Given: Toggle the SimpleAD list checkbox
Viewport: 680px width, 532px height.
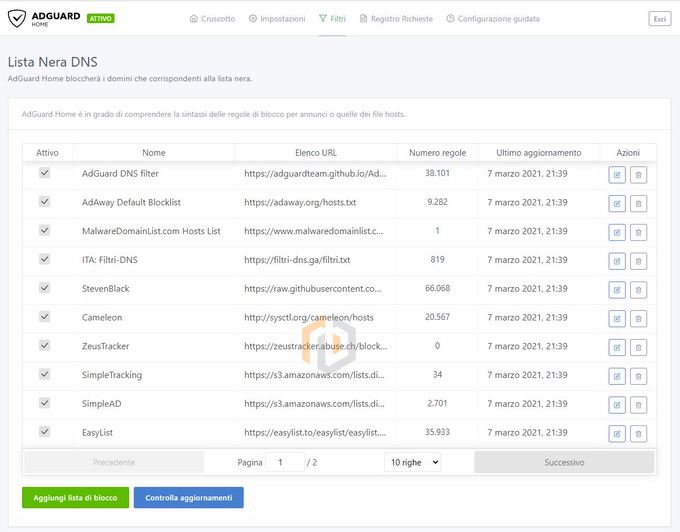Looking at the screenshot, I should pyautogui.click(x=44, y=403).
